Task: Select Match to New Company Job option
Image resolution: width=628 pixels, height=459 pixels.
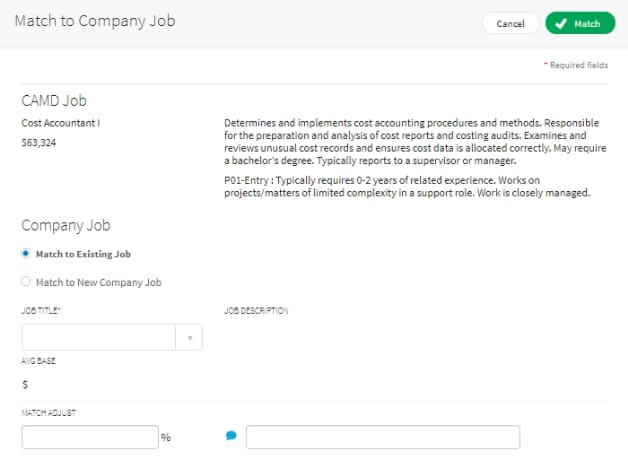Action: click(26, 282)
